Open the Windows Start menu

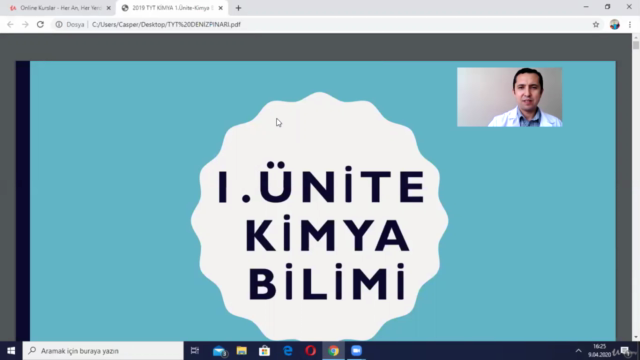[11, 351]
